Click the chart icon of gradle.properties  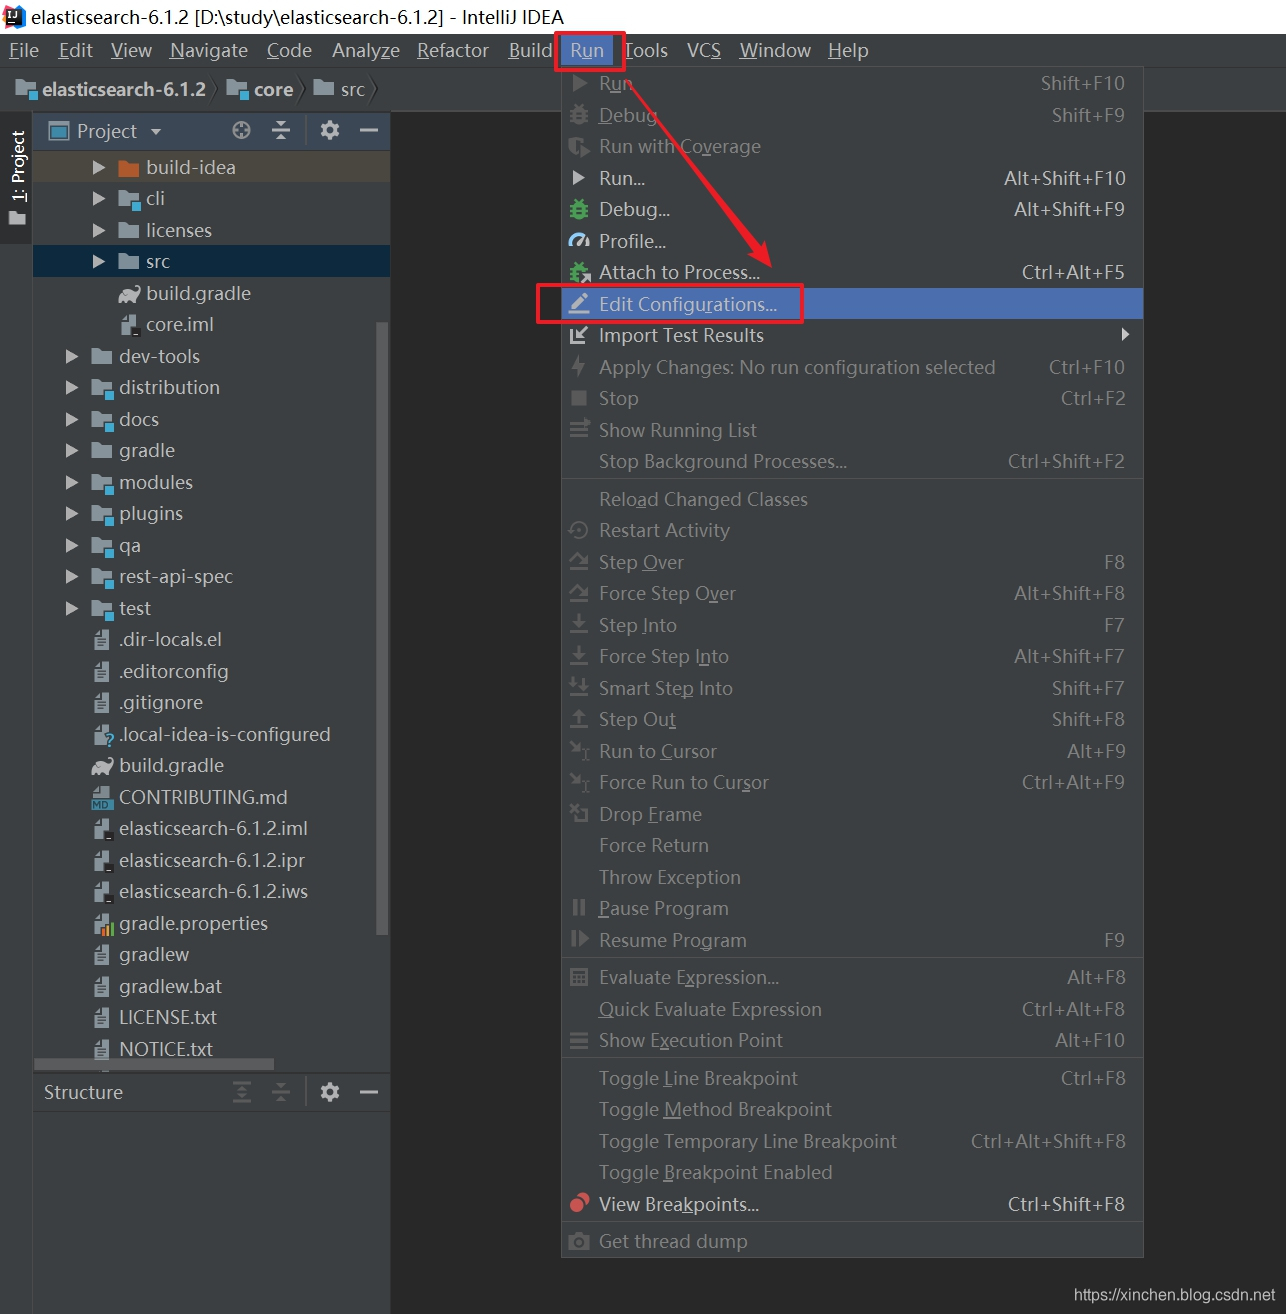[x=103, y=923]
